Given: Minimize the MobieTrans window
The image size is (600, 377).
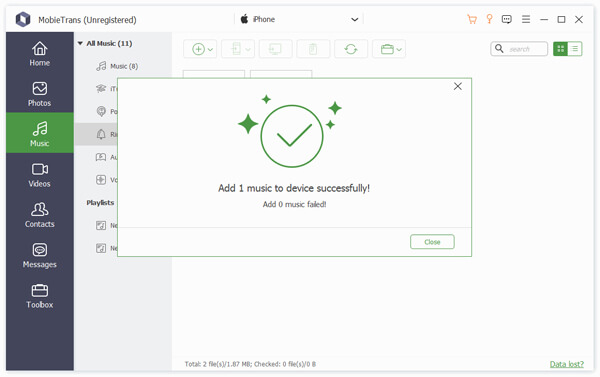Looking at the screenshot, I should coord(544,19).
